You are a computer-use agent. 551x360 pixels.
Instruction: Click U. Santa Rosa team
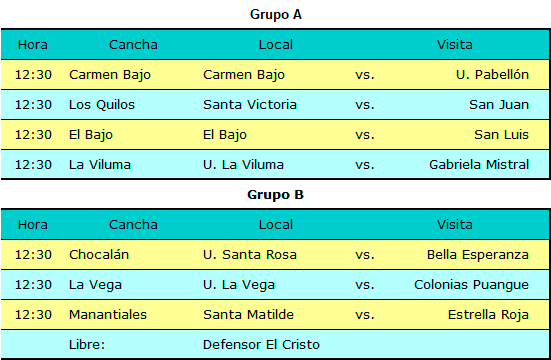[x=249, y=255]
